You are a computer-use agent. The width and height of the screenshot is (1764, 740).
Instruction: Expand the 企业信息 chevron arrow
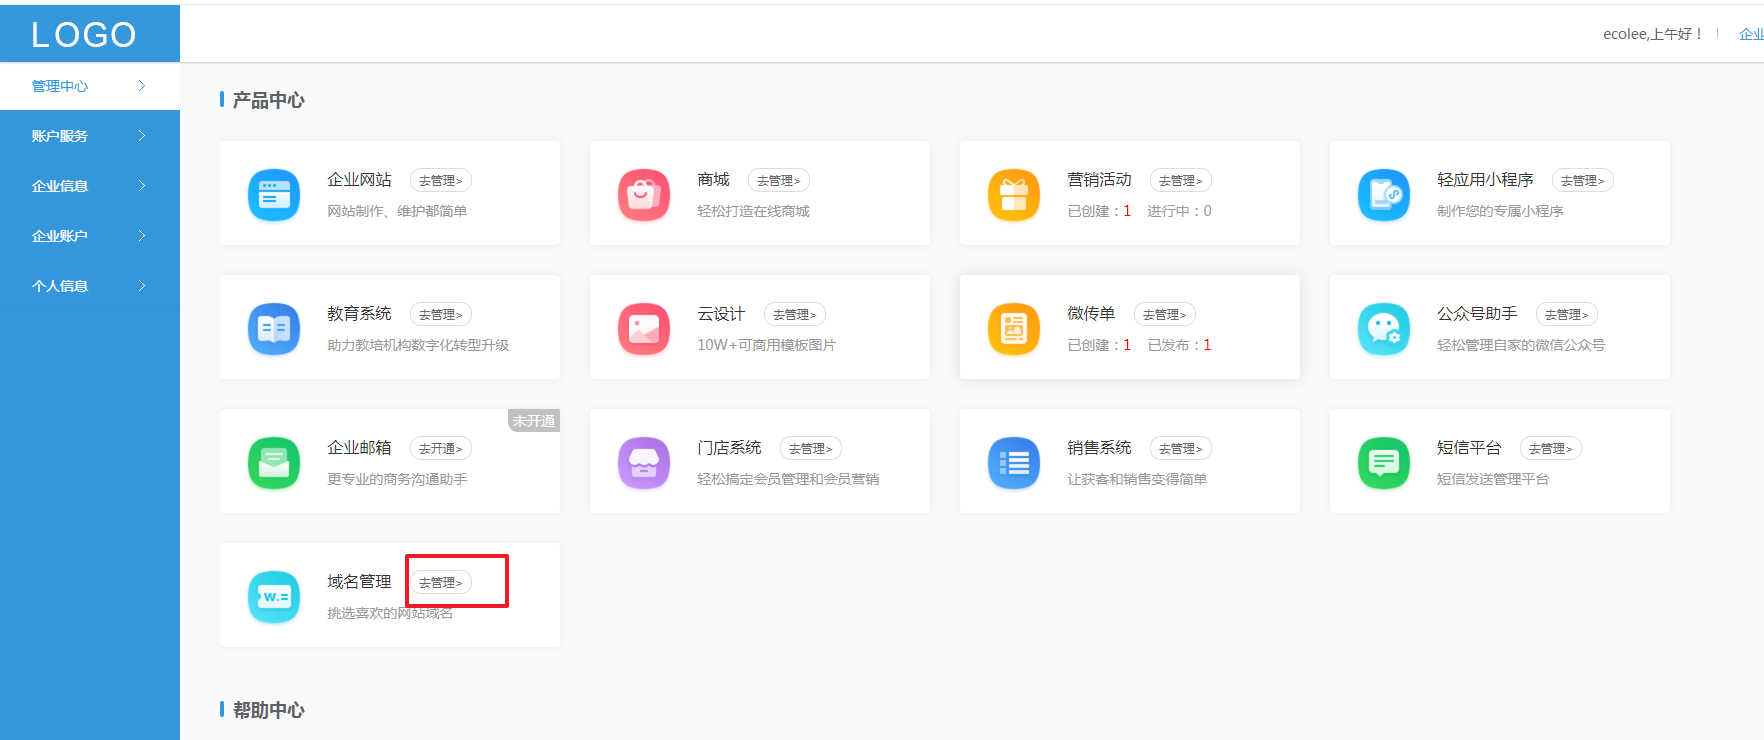click(x=142, y=186)
